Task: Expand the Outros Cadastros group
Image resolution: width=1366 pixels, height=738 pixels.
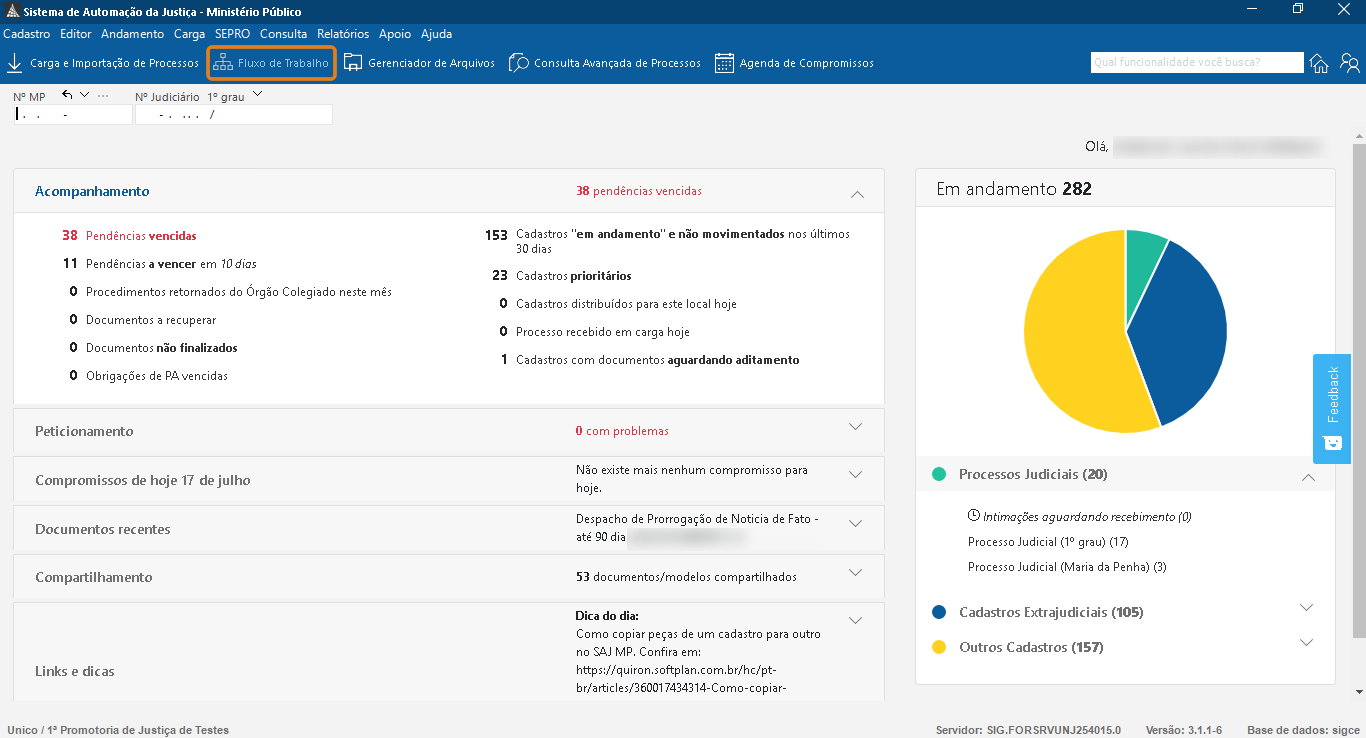Action: click(x=1306, y=642)
